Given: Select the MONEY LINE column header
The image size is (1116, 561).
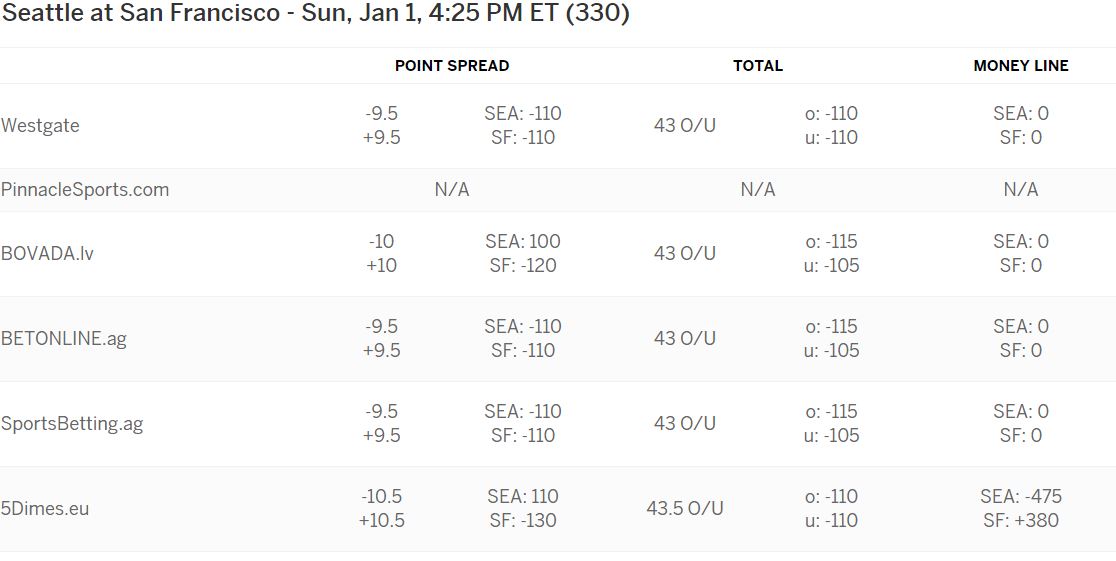Looking at the screenshot, I should (1021, 66).
